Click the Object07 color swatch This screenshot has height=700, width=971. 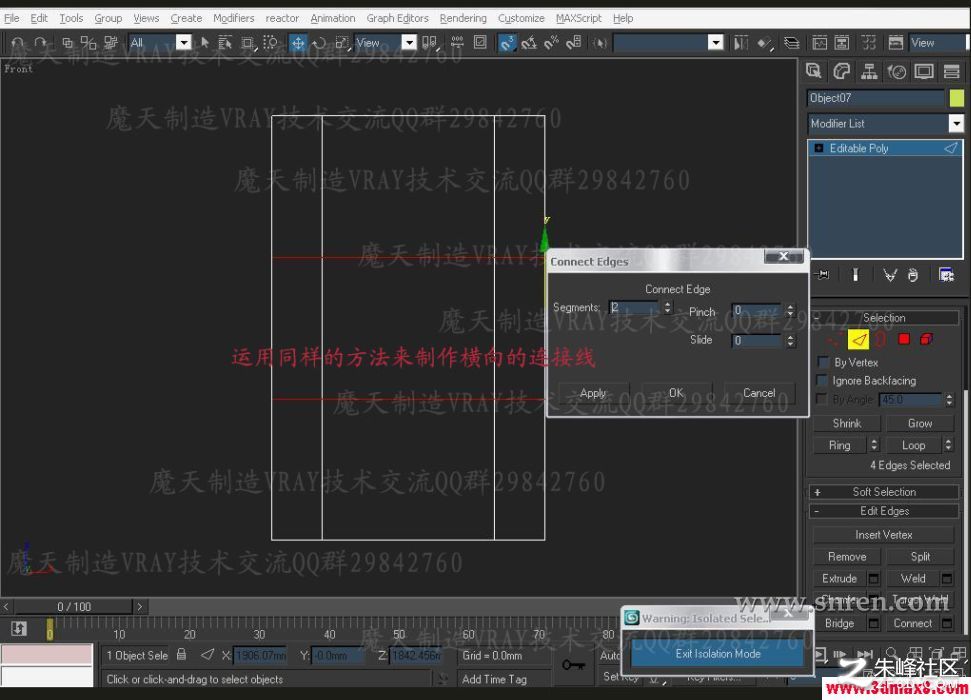click(x=956, y=98)
